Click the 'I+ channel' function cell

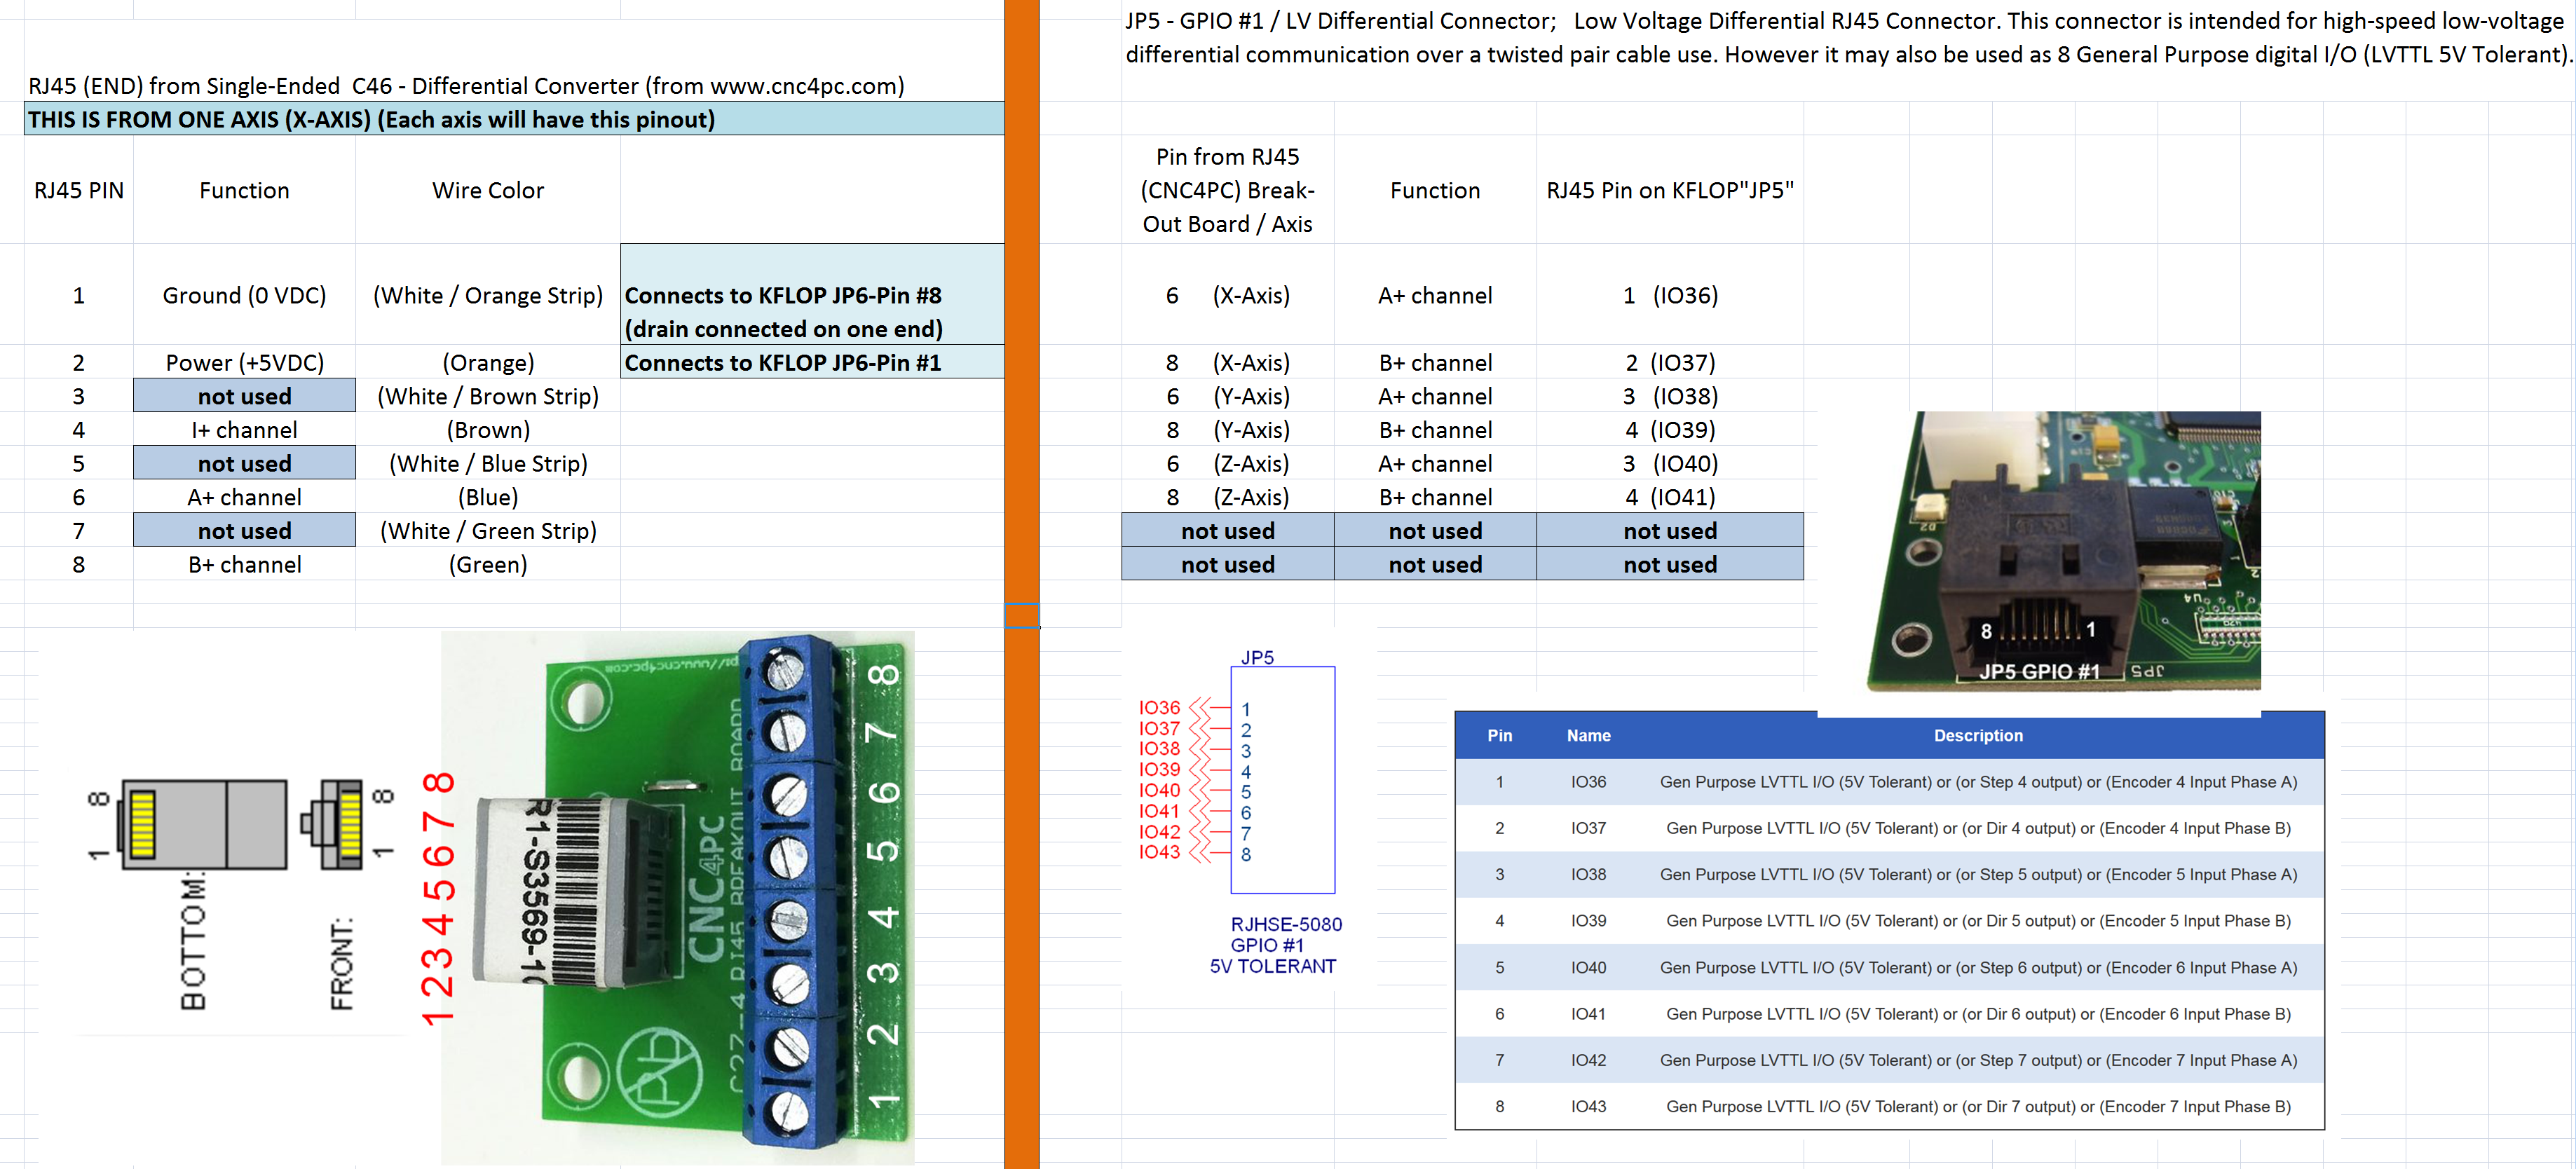(x=244, y=430)
